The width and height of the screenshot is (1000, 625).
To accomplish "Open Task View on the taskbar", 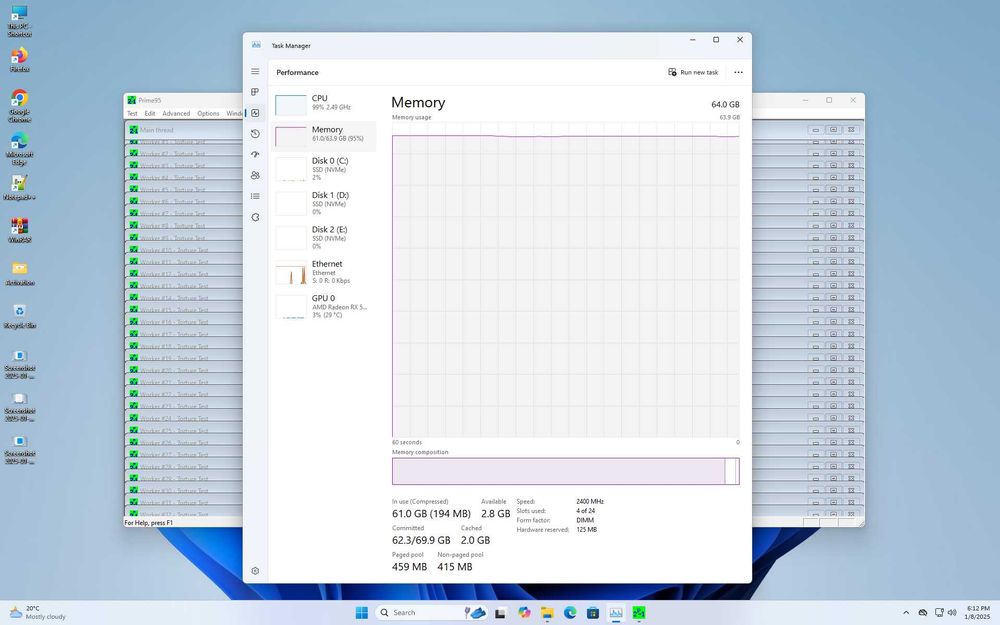I will pos(501,612).
